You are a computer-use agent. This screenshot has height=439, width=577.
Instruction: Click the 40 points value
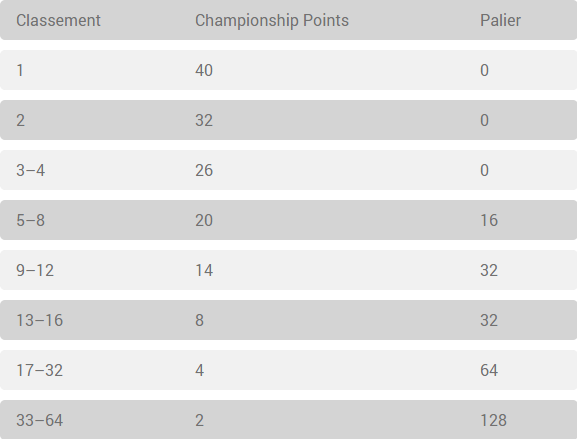click(x=204, y=70)
